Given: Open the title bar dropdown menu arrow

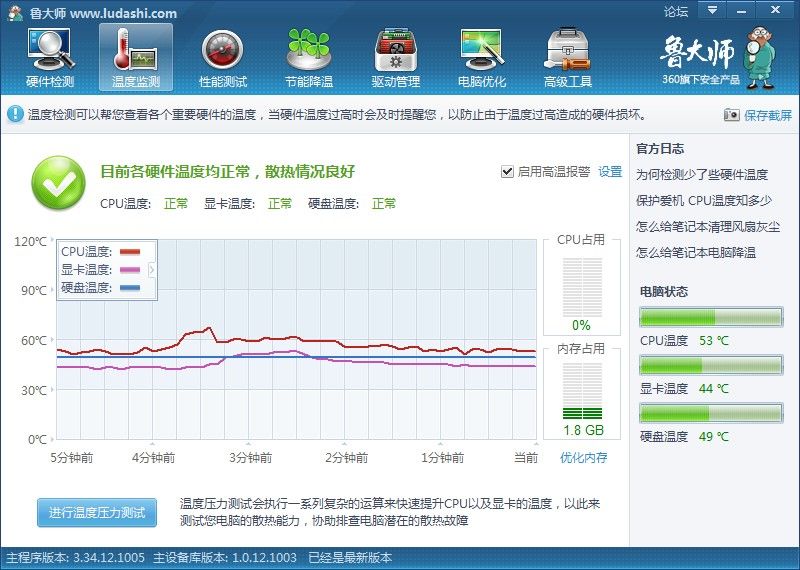Looking at the screenshot, I should point(712,10).
